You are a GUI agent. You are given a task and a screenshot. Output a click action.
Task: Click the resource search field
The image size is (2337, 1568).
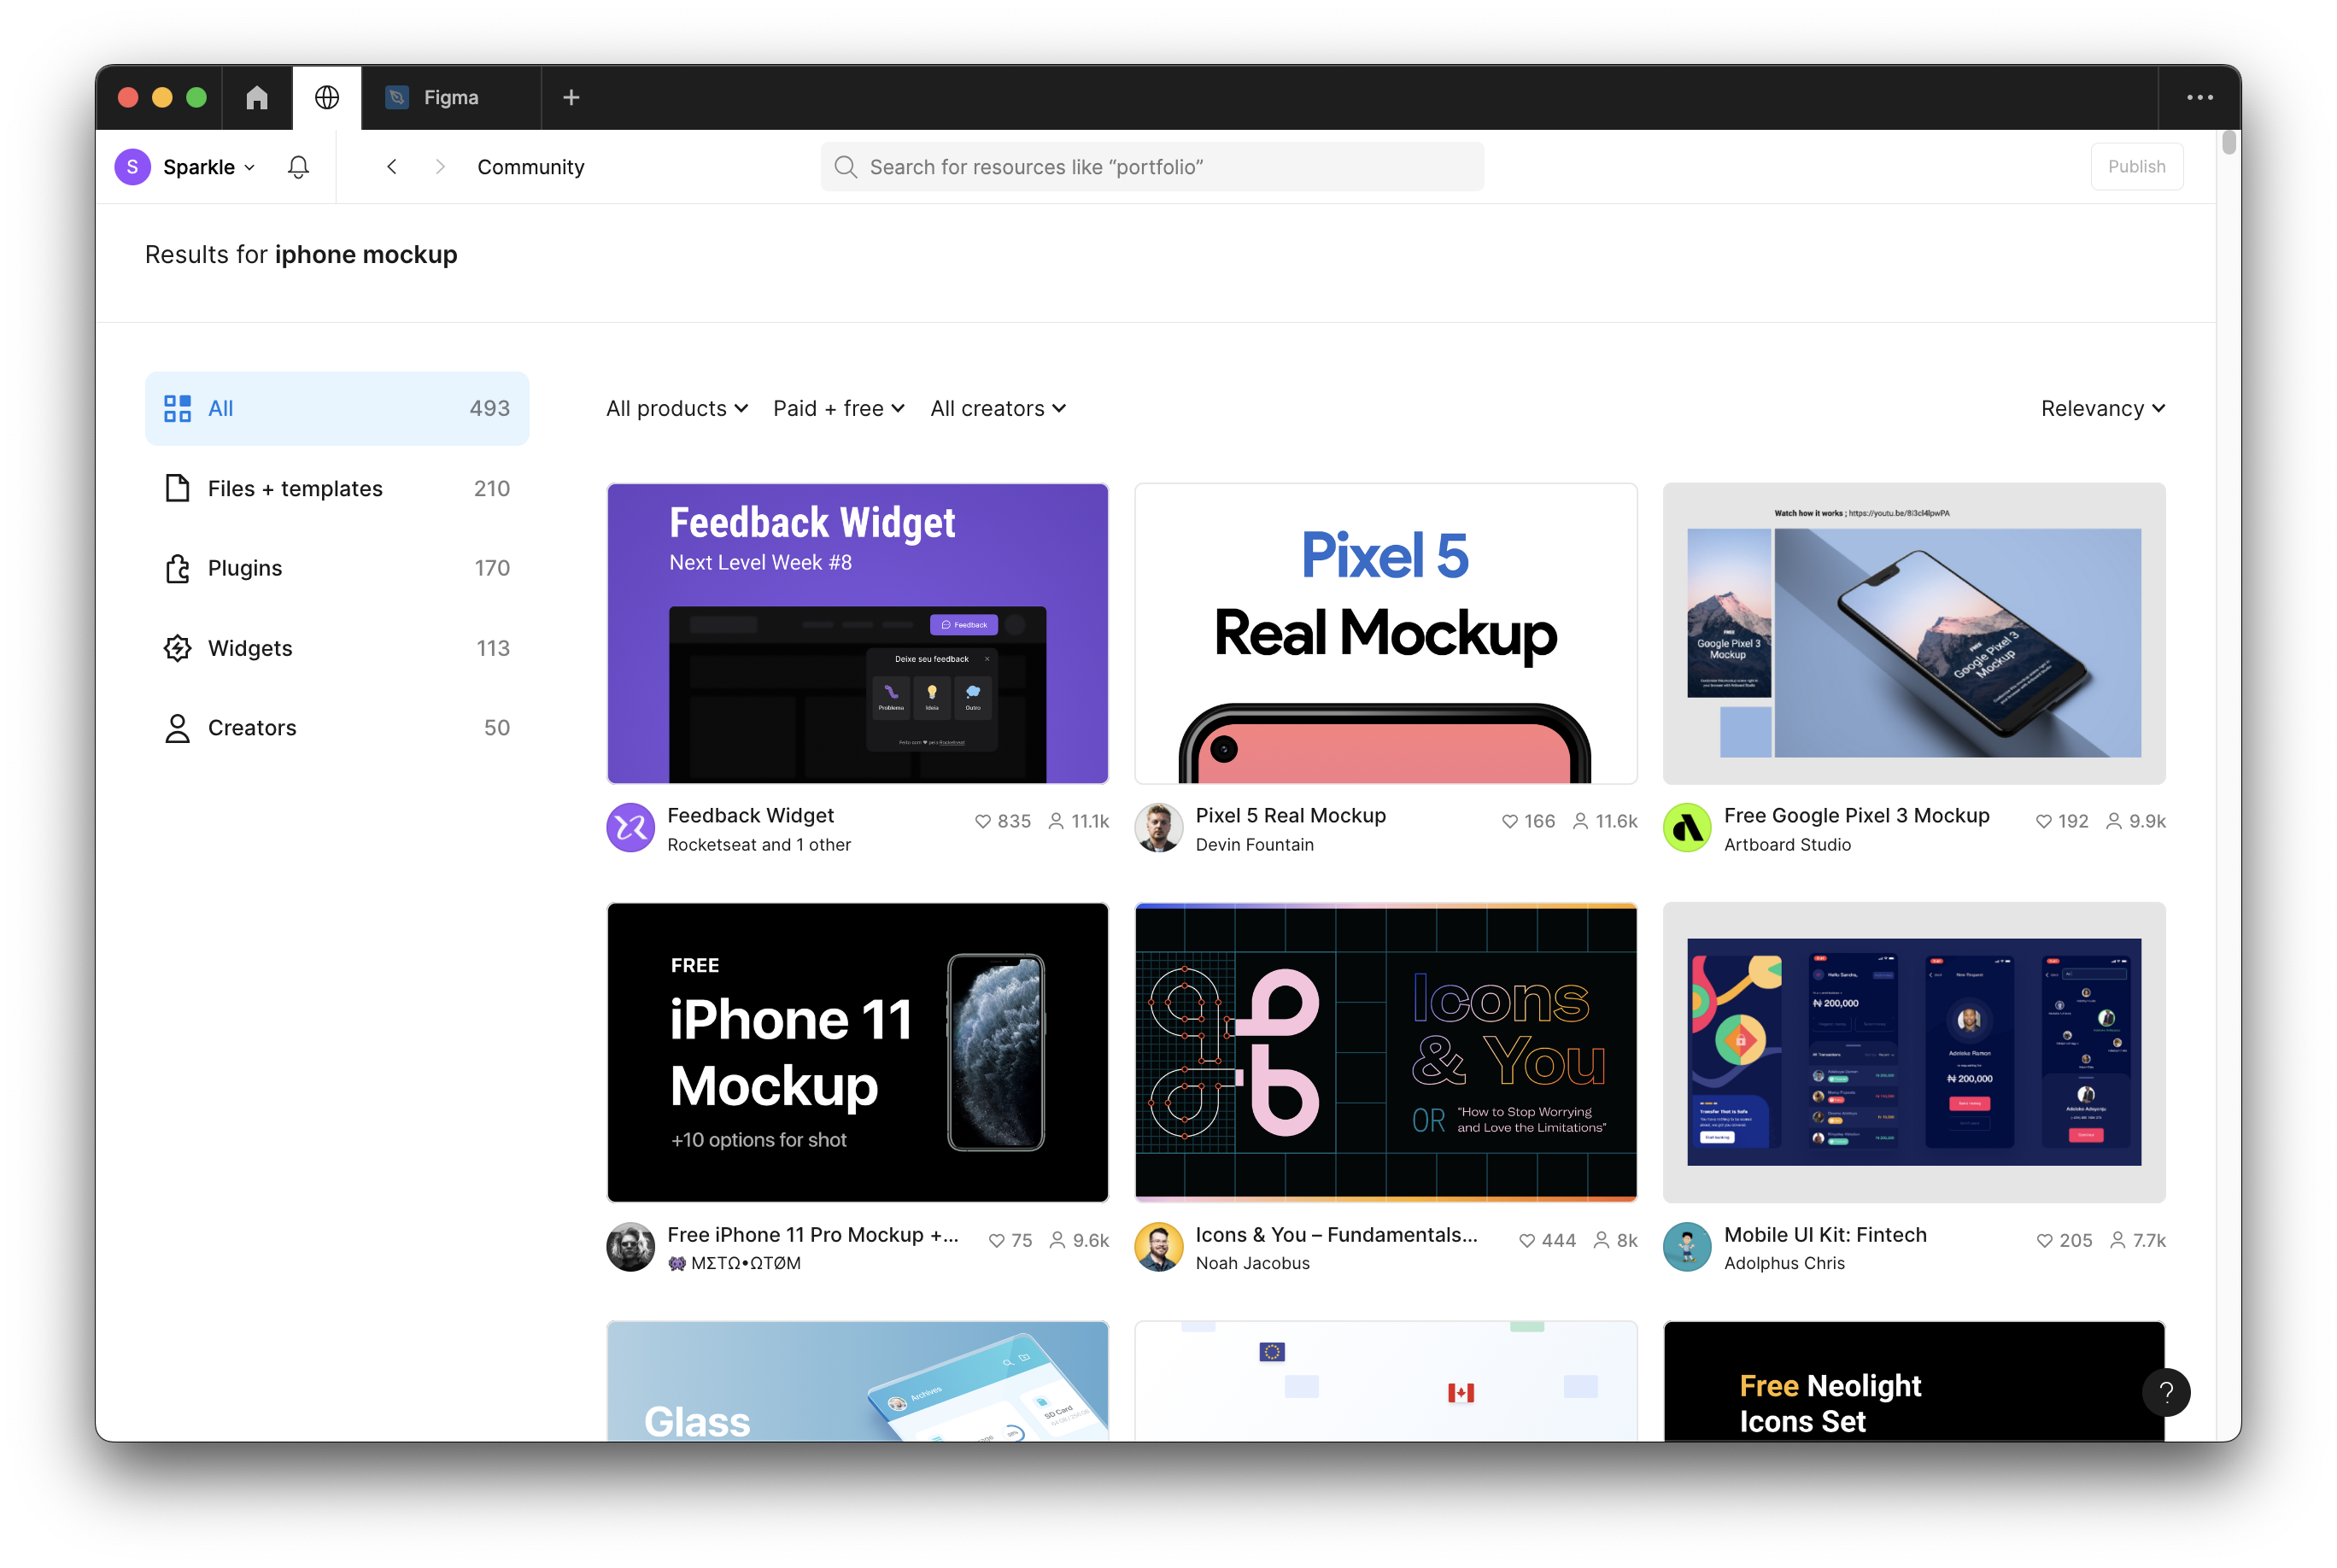coord(1152,167)
